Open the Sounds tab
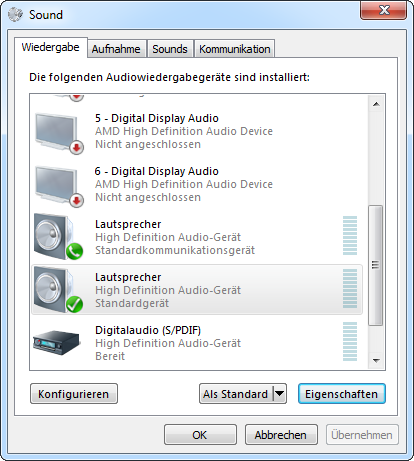Screen dimensions: 414x461 170,49
